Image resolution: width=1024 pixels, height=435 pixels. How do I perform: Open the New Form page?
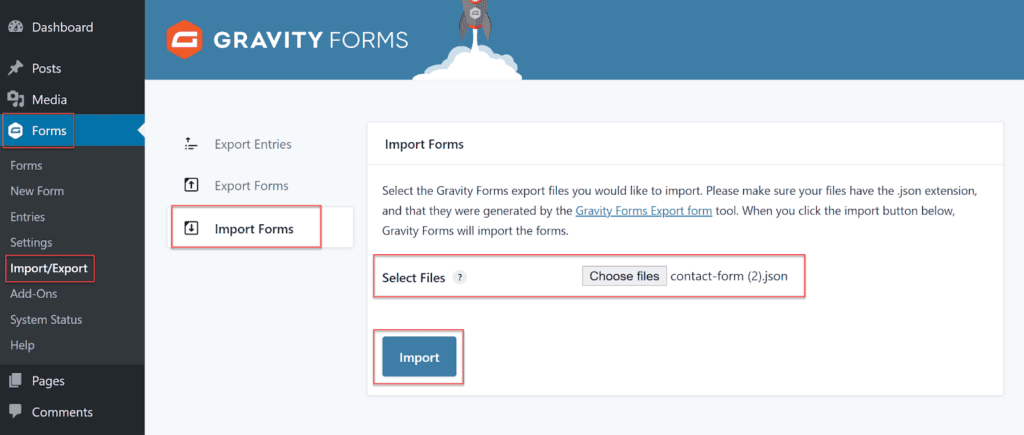point(37,191)
